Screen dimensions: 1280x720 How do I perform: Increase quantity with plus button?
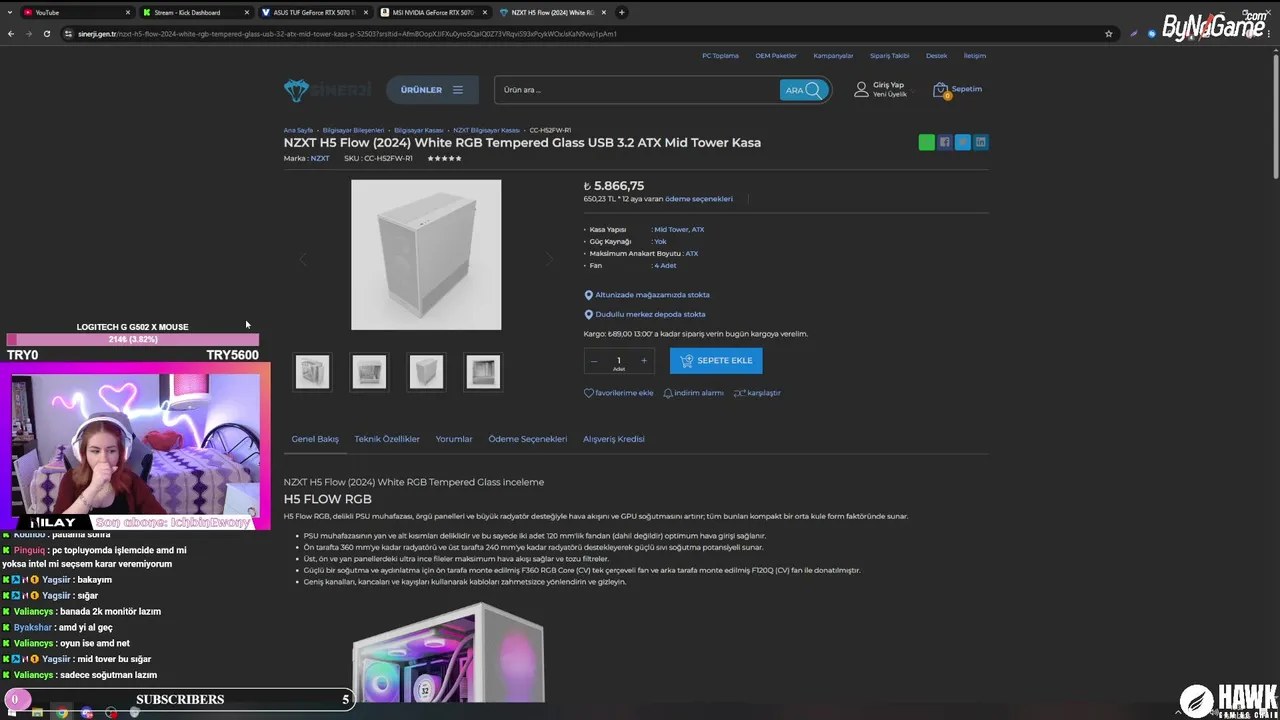coord(644,361)
